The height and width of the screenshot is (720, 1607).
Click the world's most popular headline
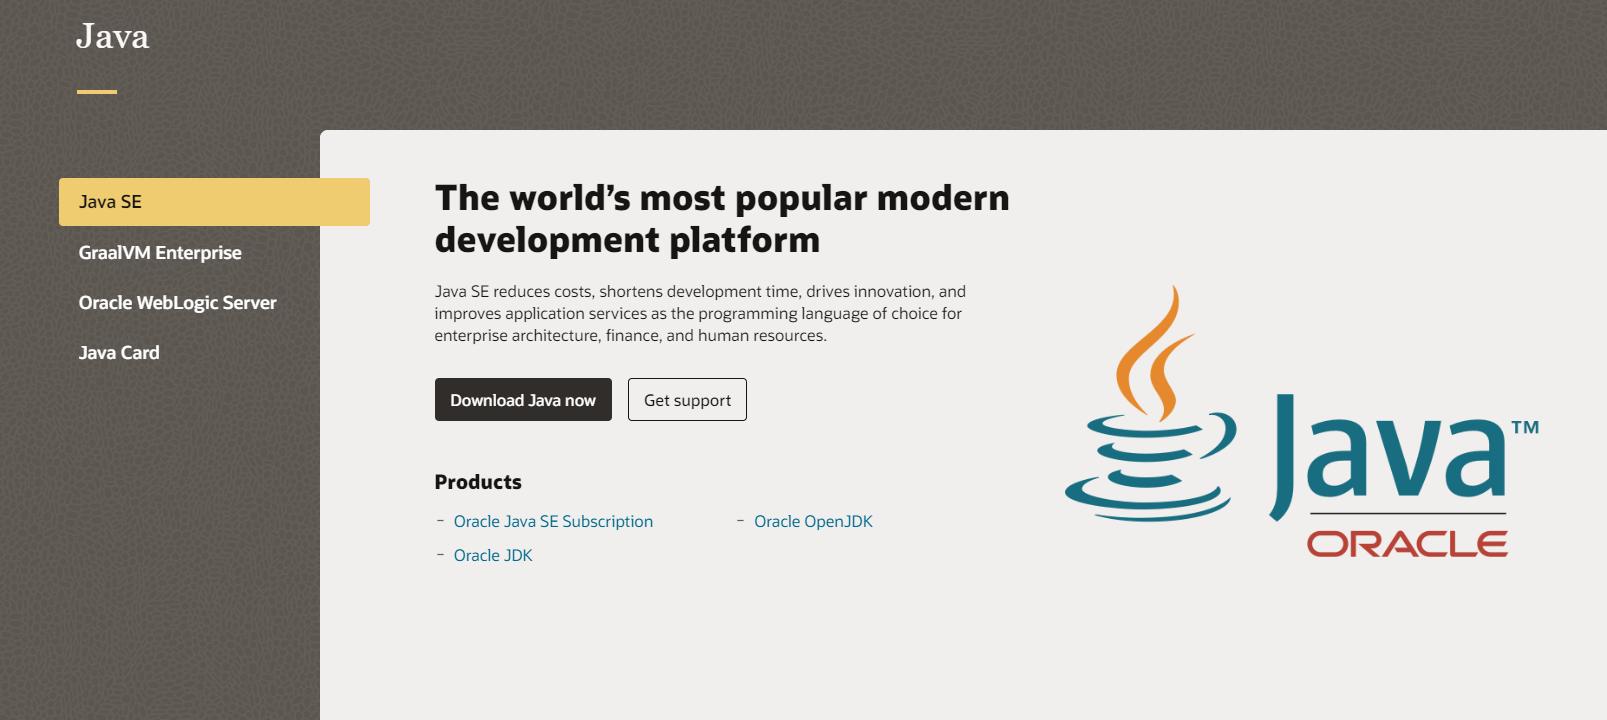[x=722, y=219]
